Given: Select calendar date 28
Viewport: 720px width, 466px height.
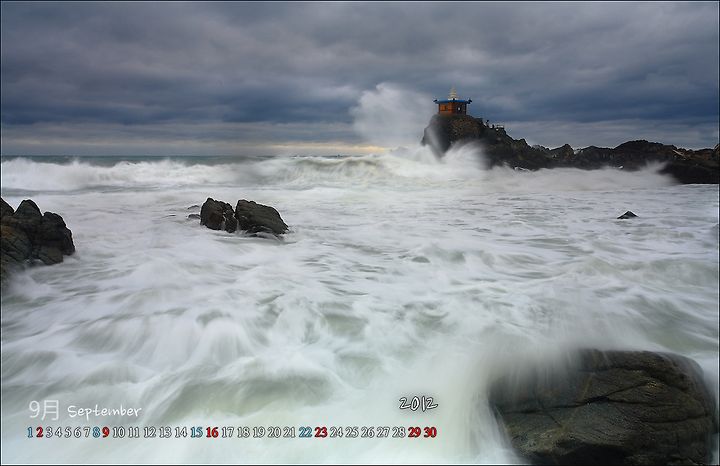Looking at the screenshot, I should 399,432.
